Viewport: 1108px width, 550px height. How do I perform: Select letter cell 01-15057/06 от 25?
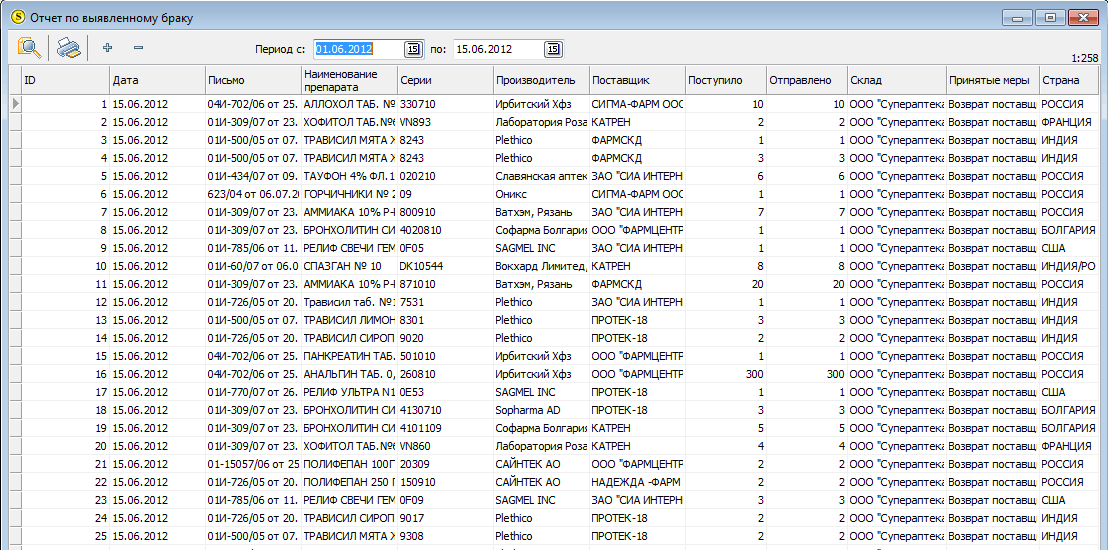point(254,464)
